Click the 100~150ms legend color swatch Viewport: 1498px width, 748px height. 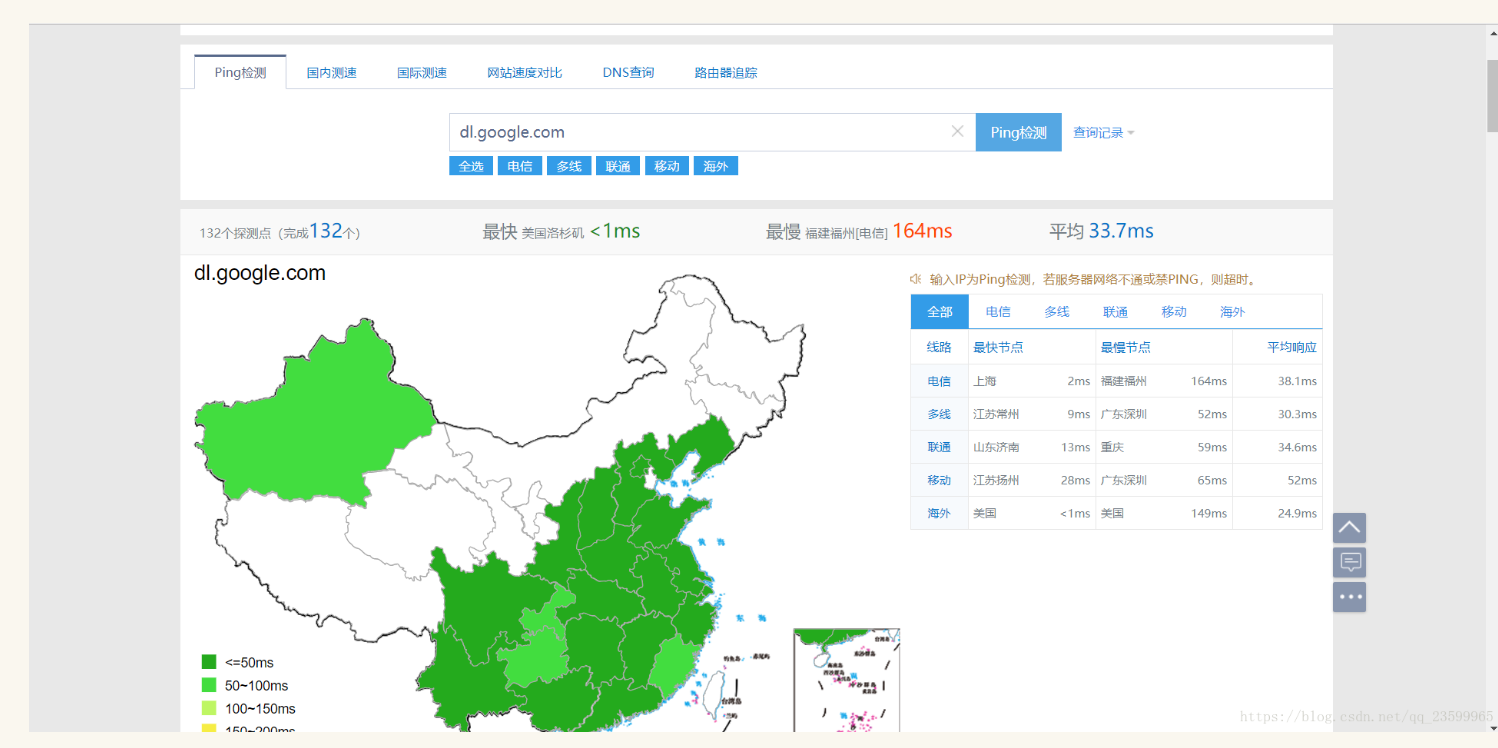209,708
